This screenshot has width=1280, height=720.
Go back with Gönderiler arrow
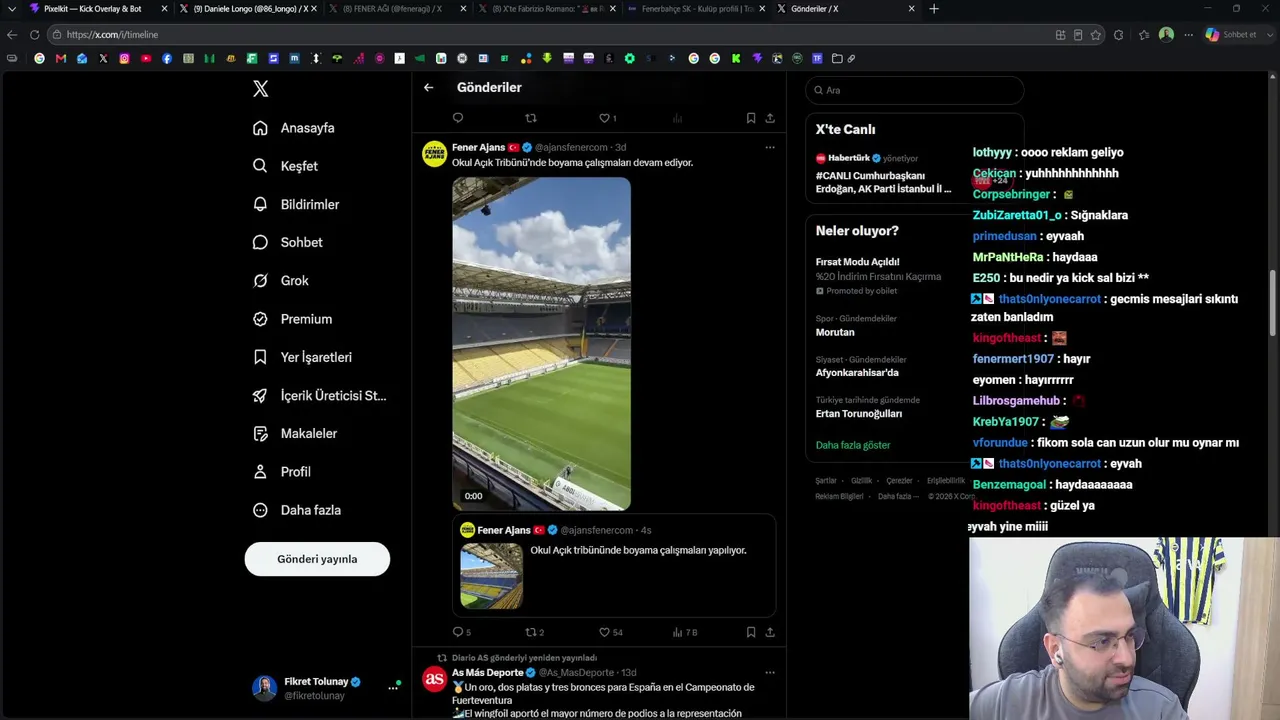(428, 88)
